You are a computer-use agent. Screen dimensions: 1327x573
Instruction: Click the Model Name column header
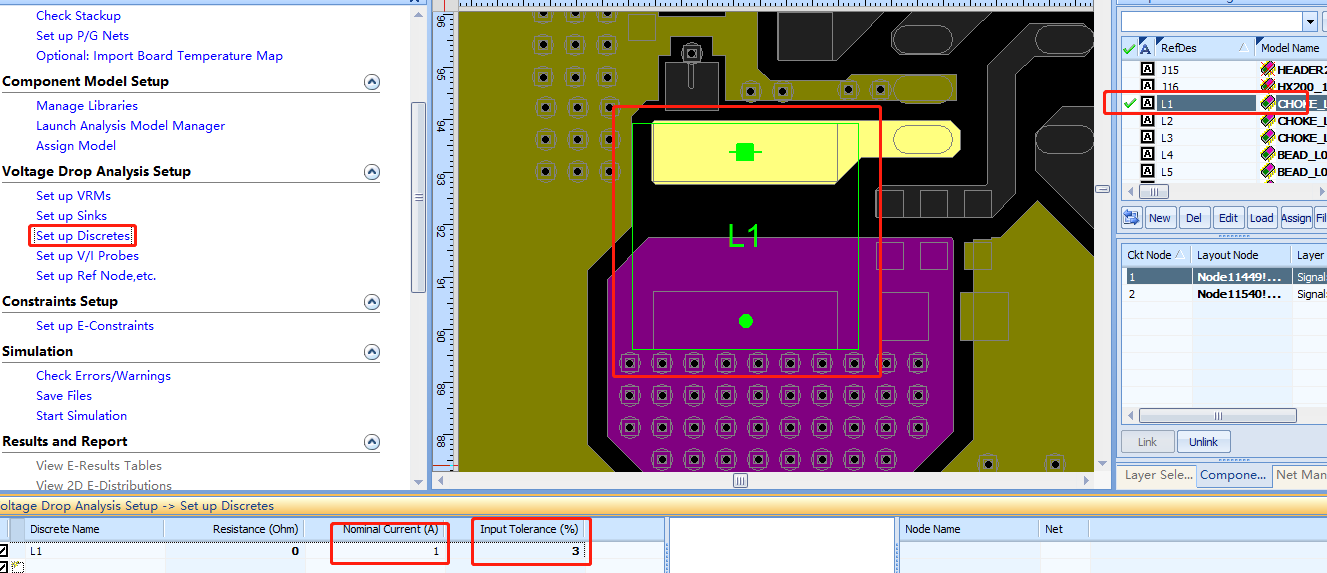point(1290,48)
